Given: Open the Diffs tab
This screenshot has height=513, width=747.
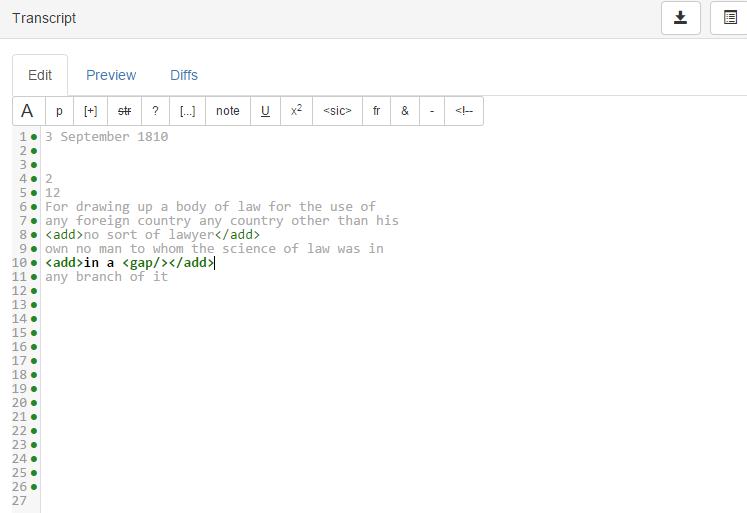Looking at the screenshot, I should [x=184, y=75].
